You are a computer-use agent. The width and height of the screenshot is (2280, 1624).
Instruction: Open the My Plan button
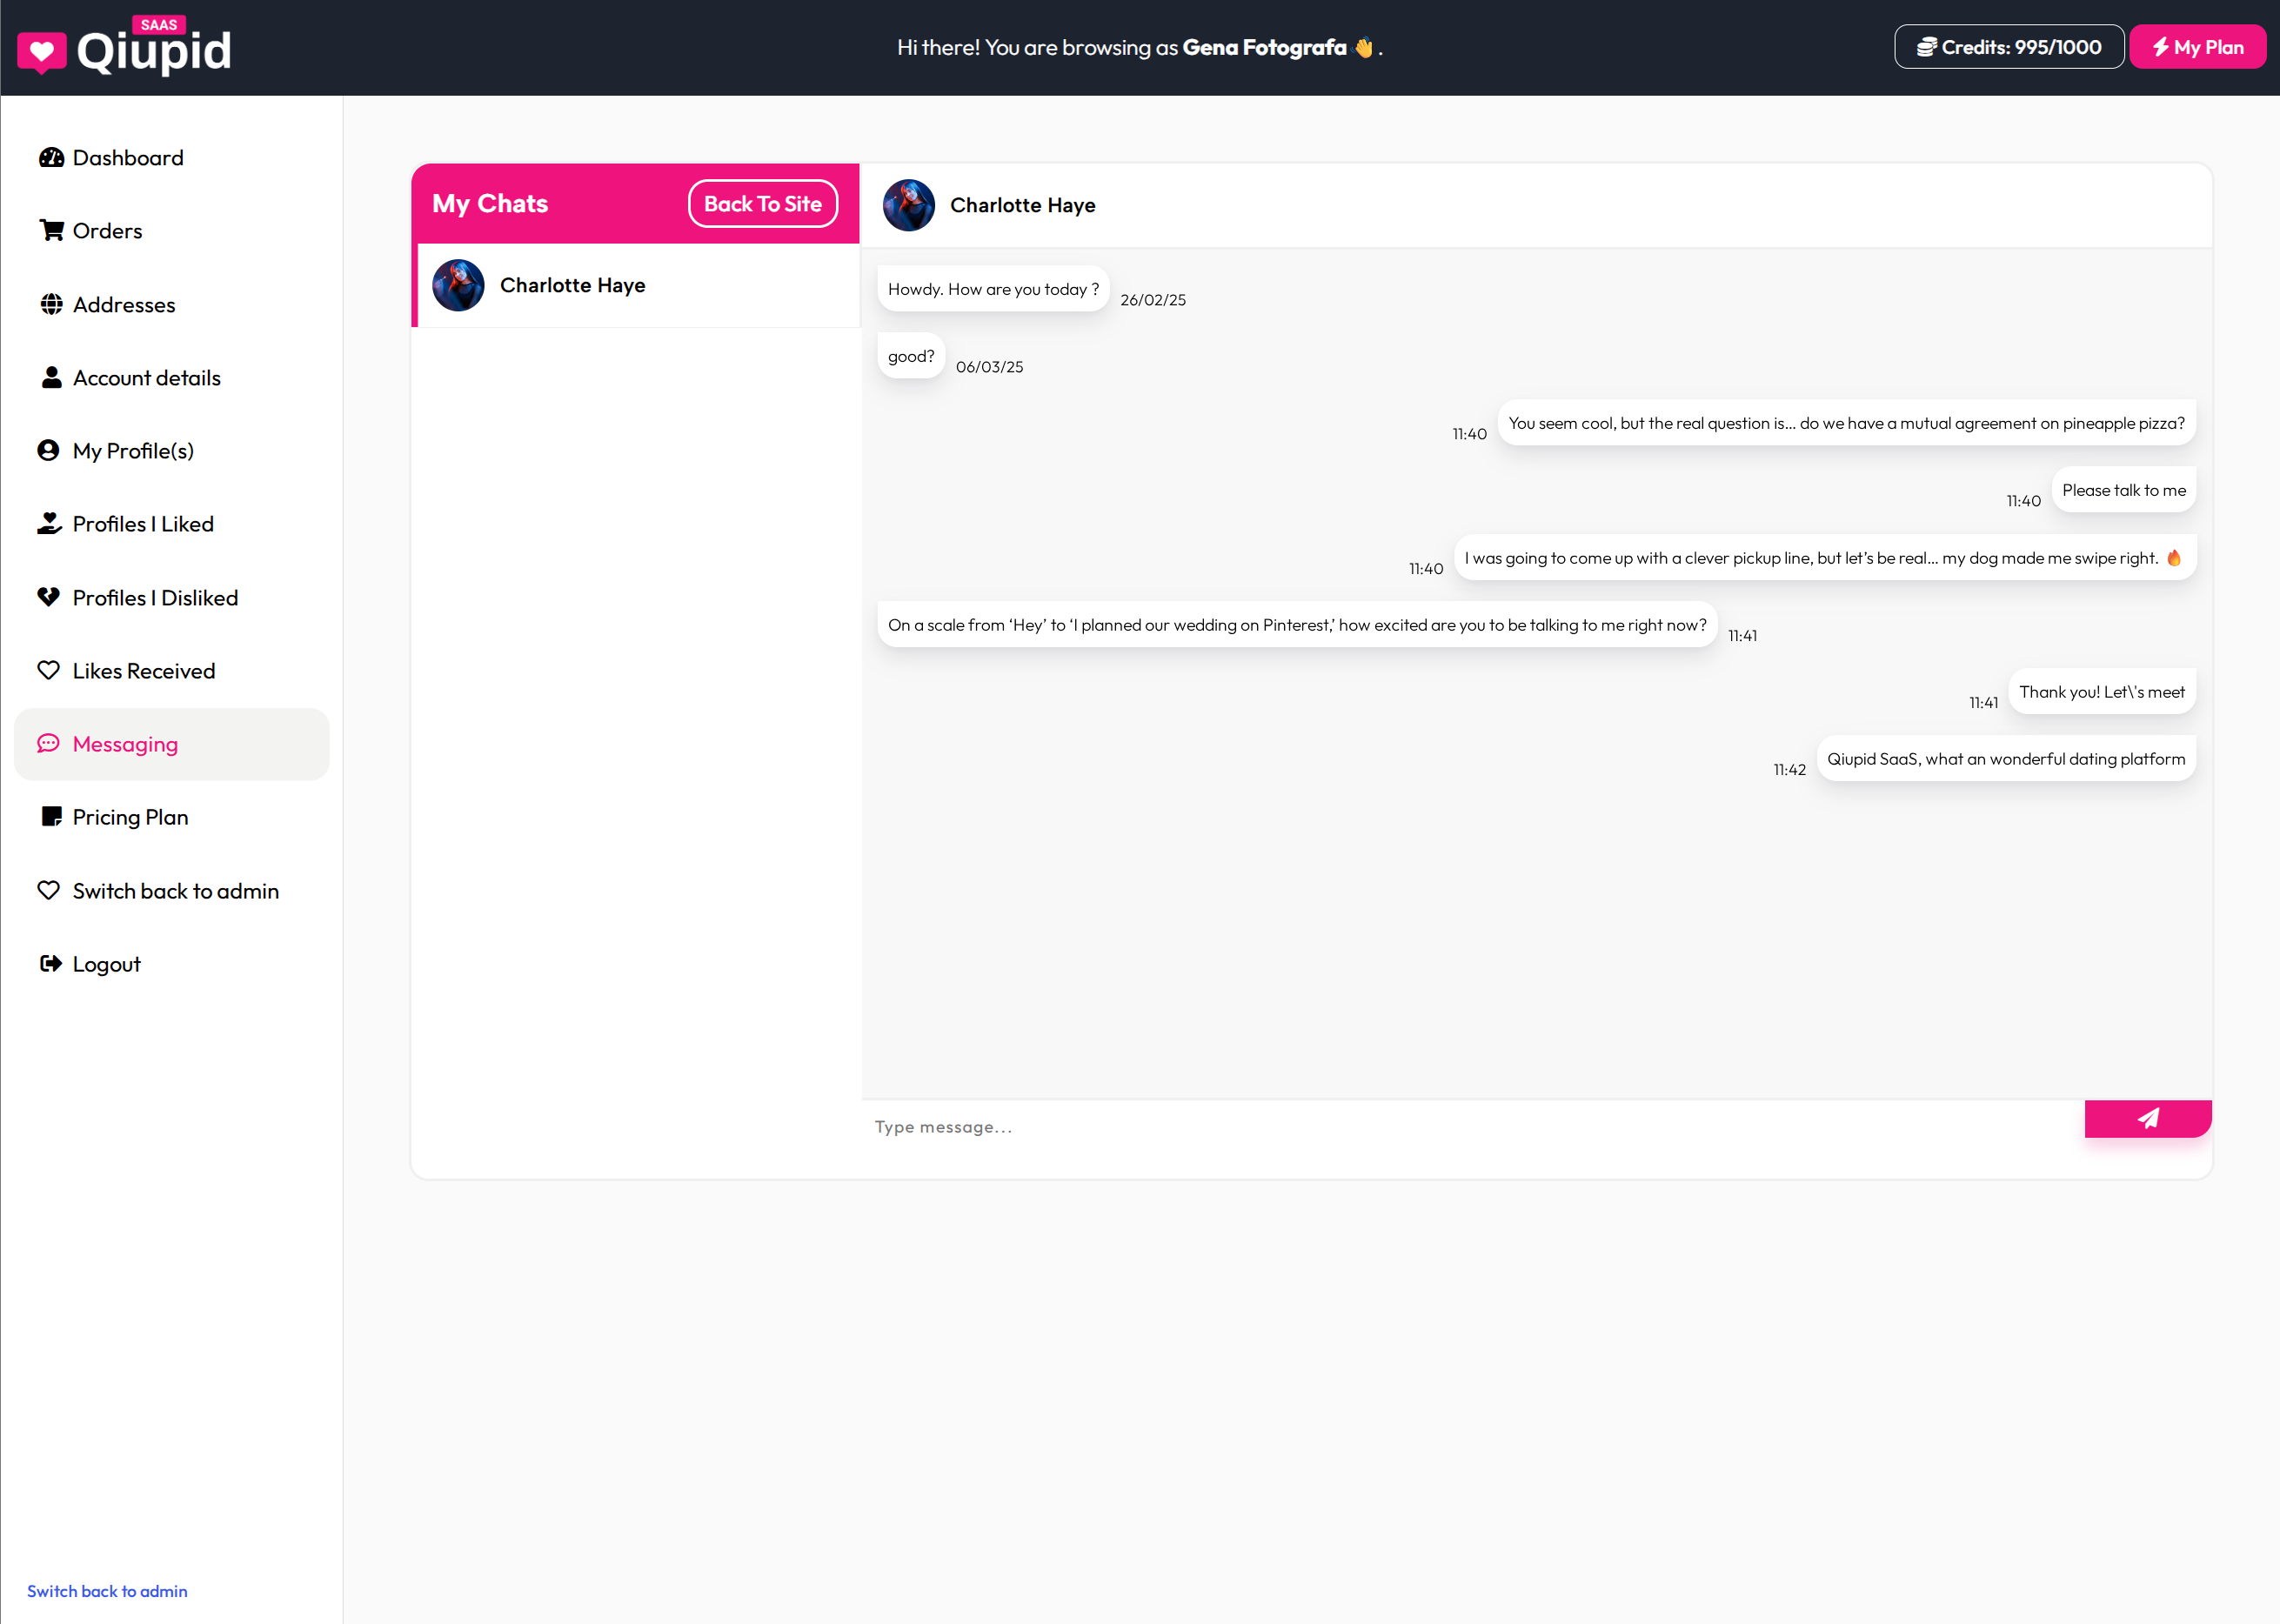click(x=2197, y=47)
